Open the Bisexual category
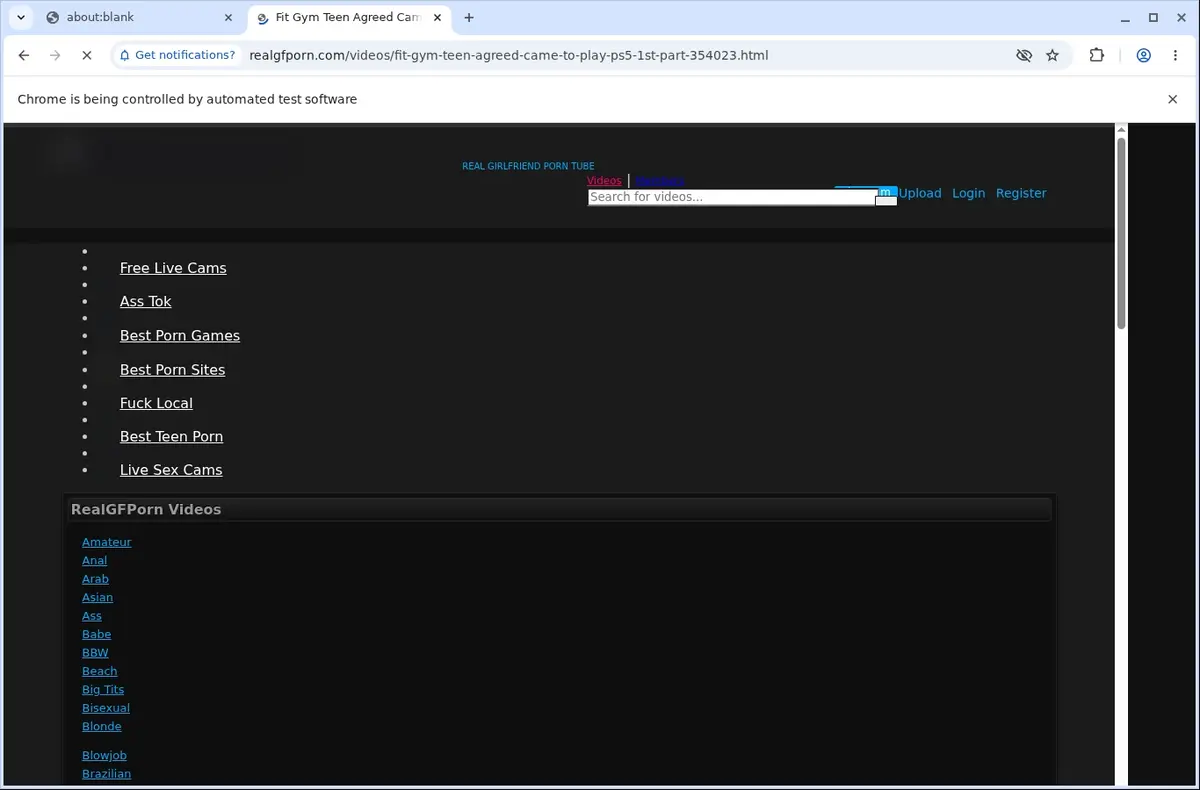 click(106, 708)
